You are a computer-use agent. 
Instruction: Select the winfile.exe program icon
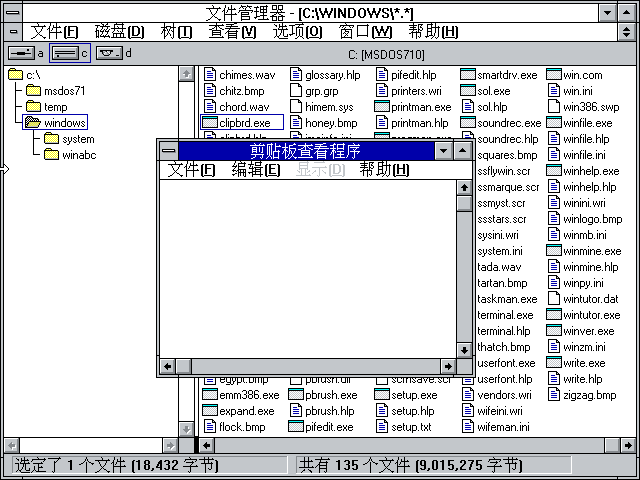pos(554,122)
